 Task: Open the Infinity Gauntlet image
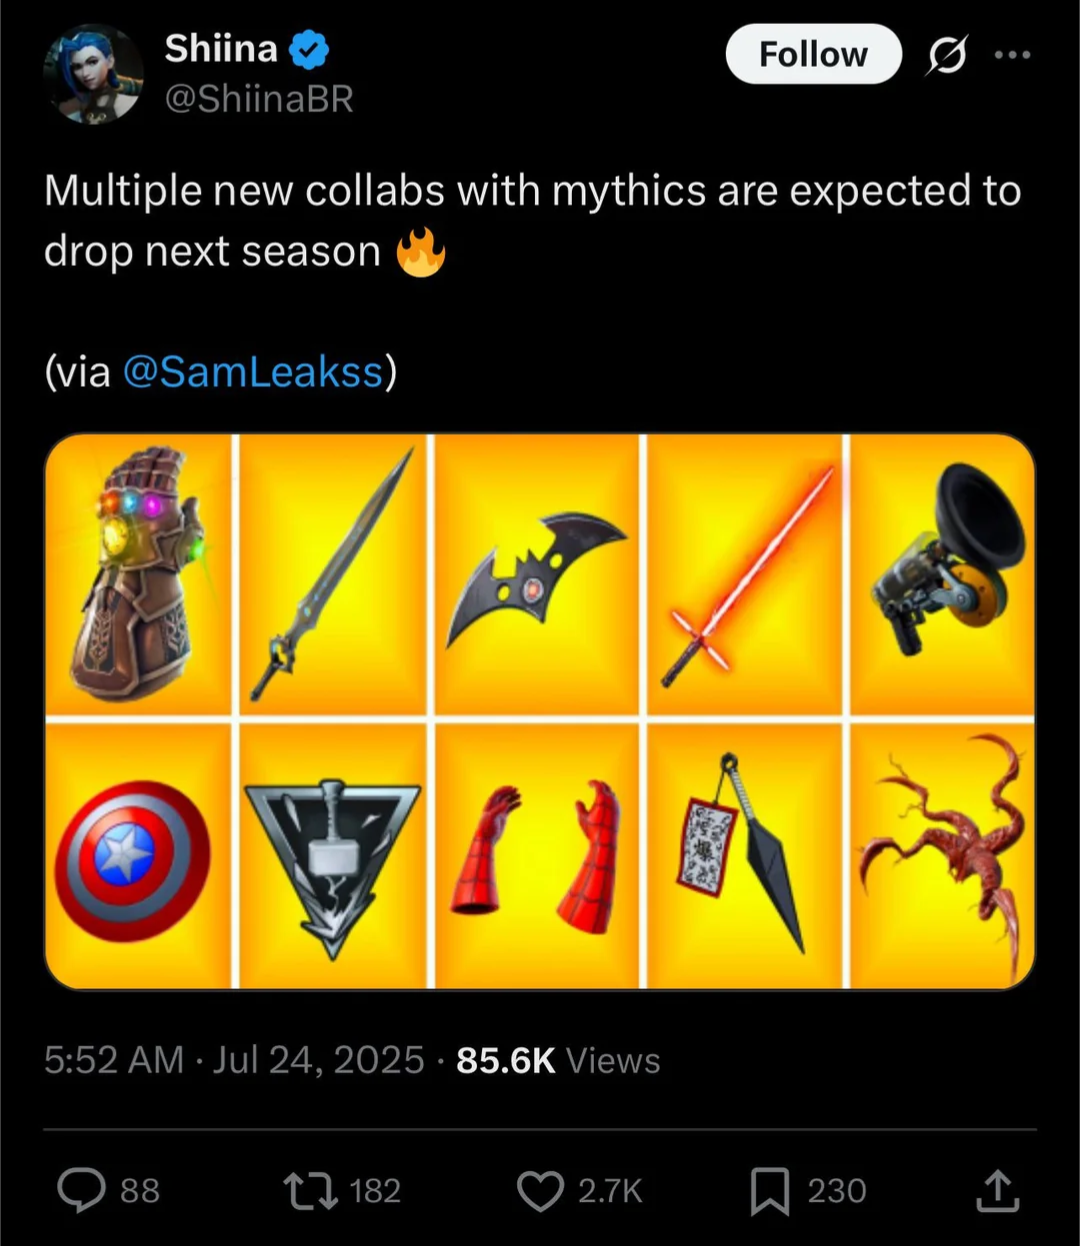coord(138,575)
